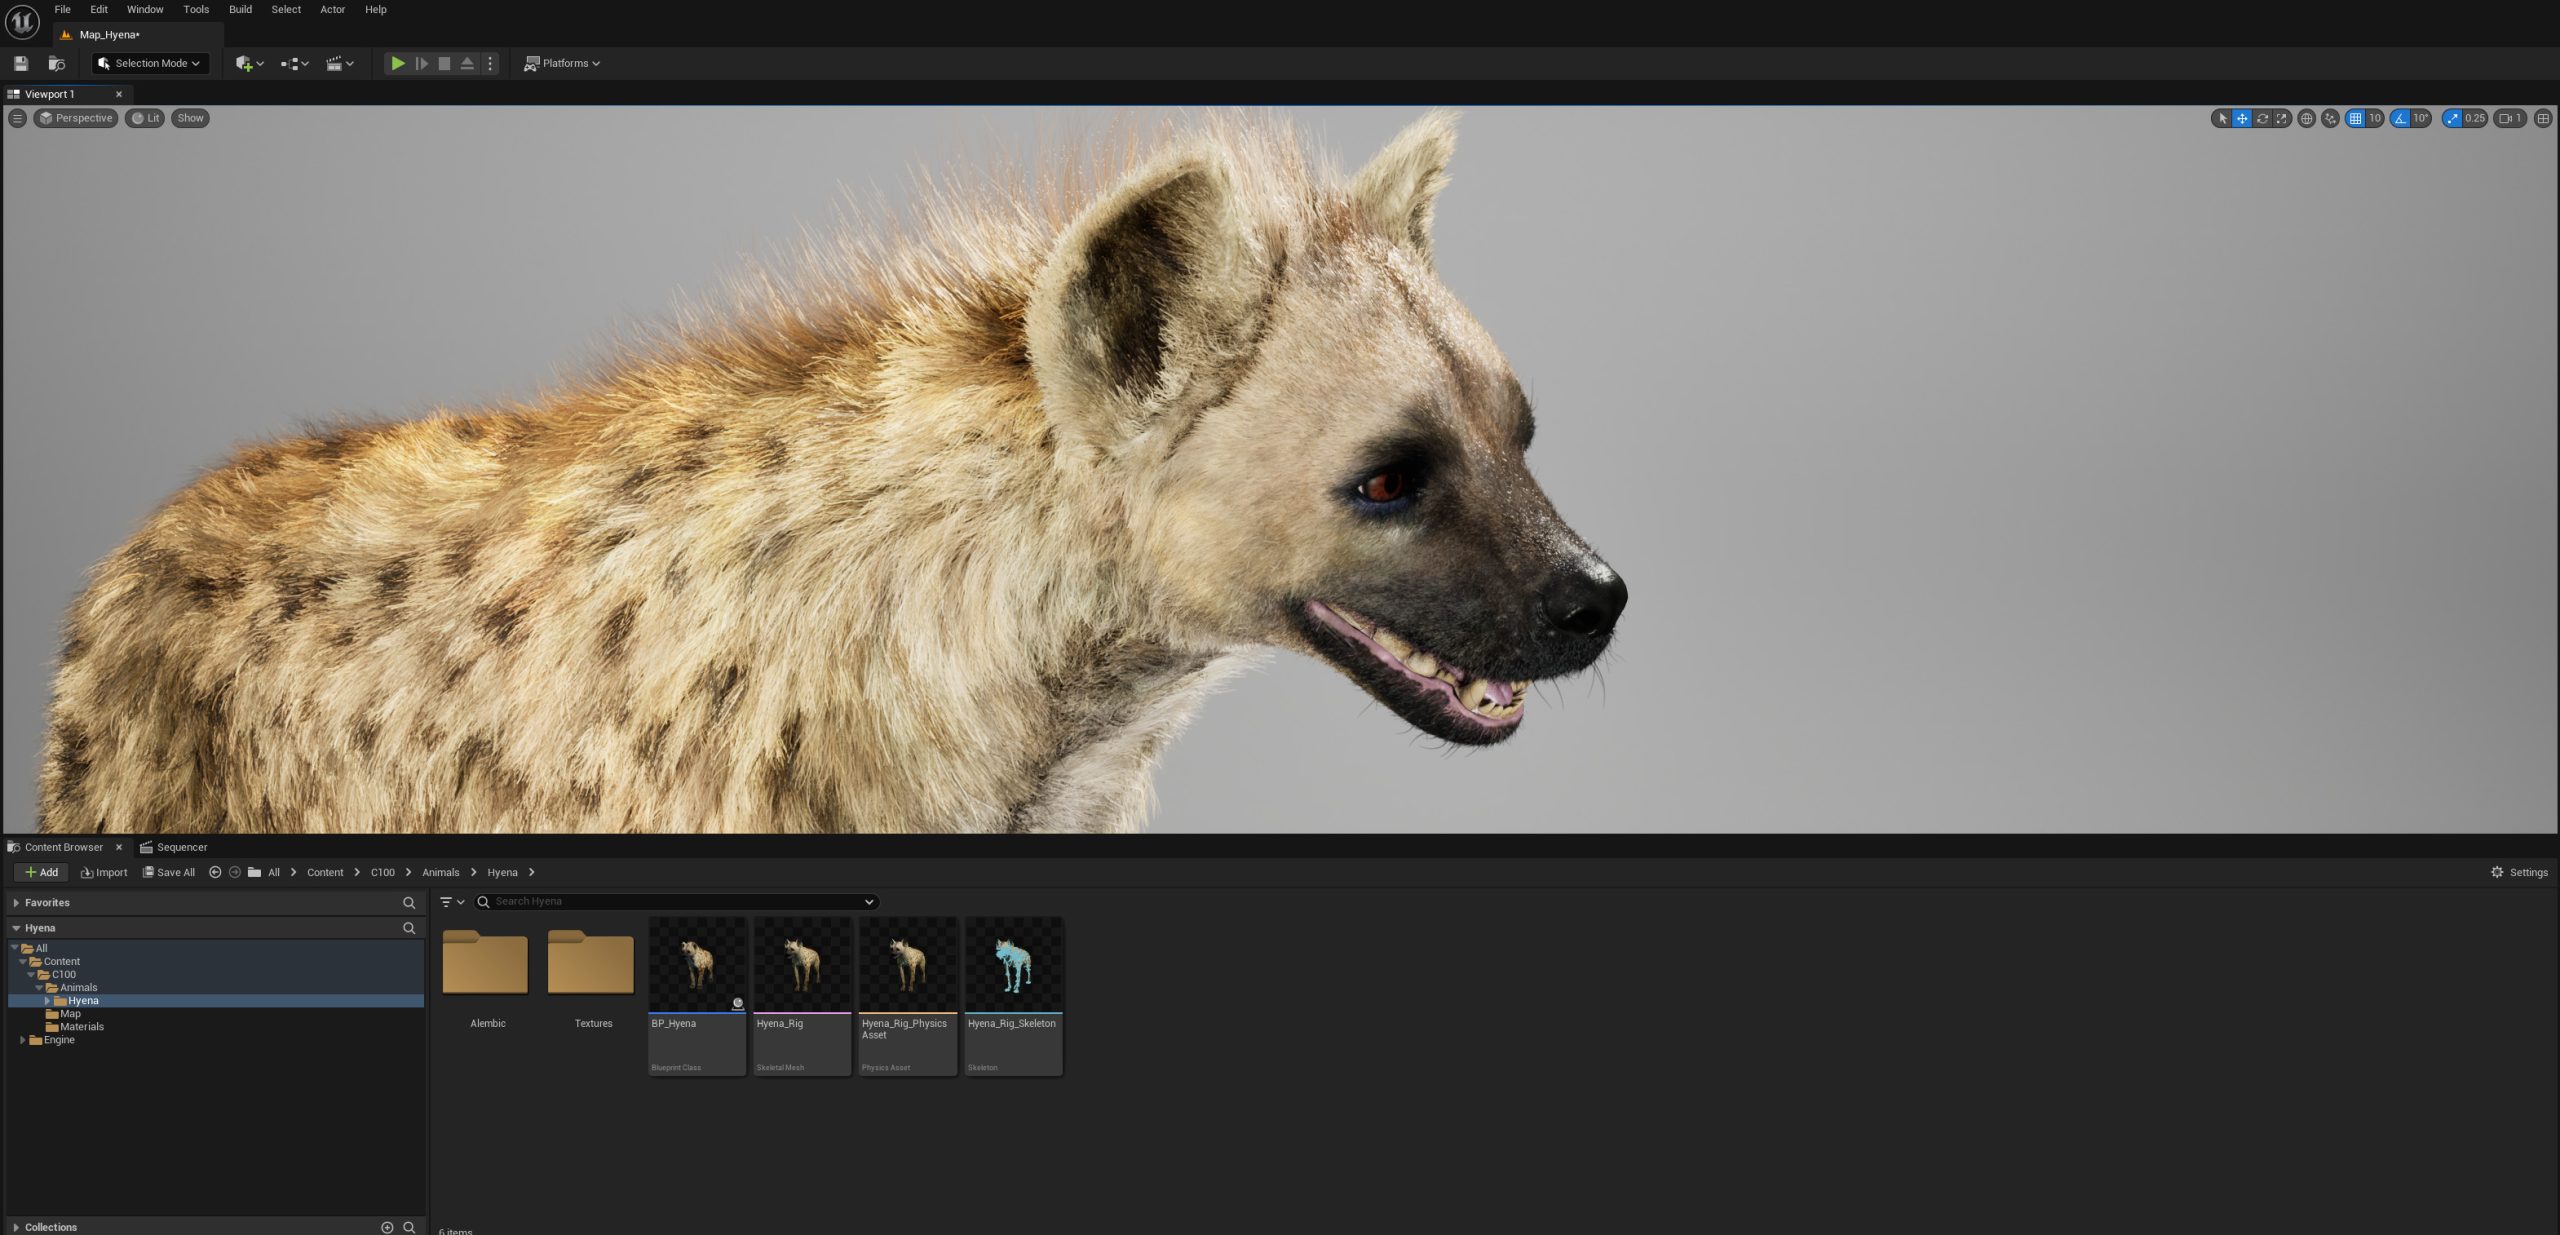Click the C100 breadcrumb path segment

383,872
